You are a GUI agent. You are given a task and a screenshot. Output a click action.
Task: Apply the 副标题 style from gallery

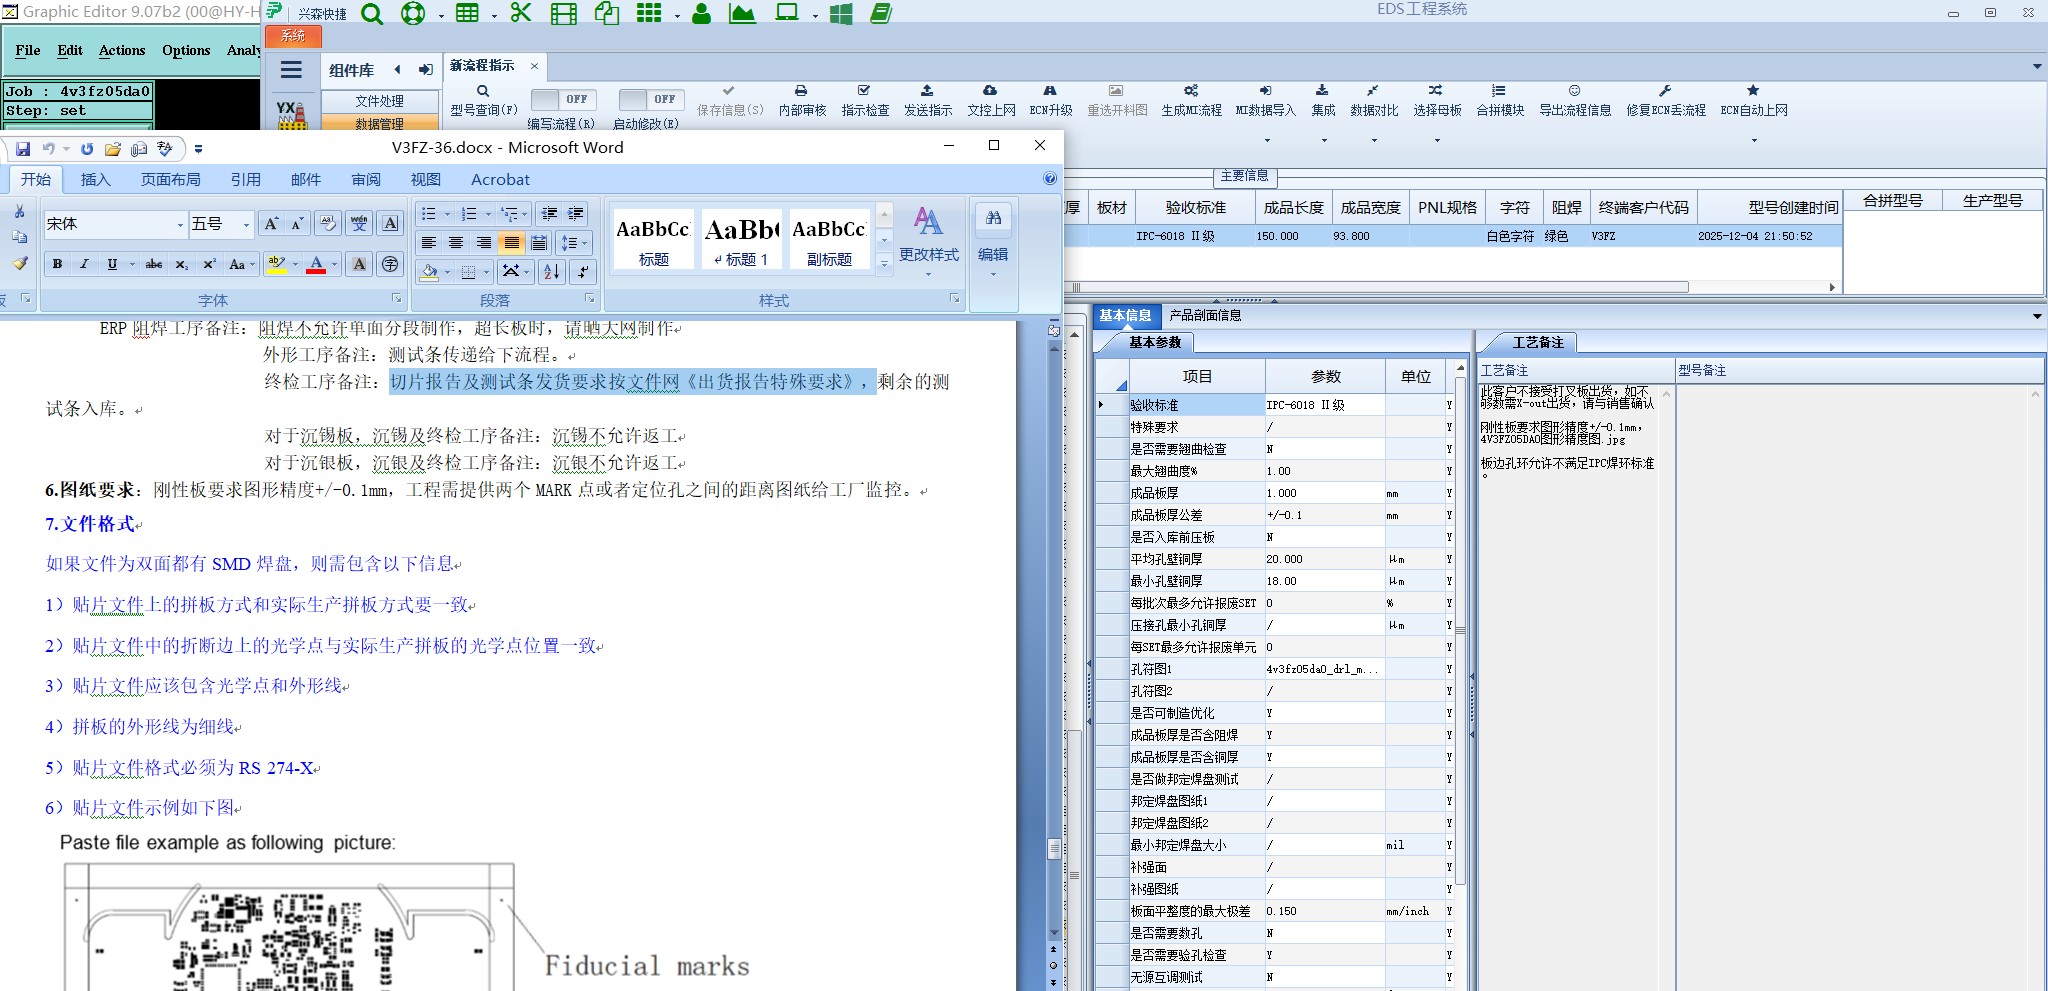tap(829, 240)
